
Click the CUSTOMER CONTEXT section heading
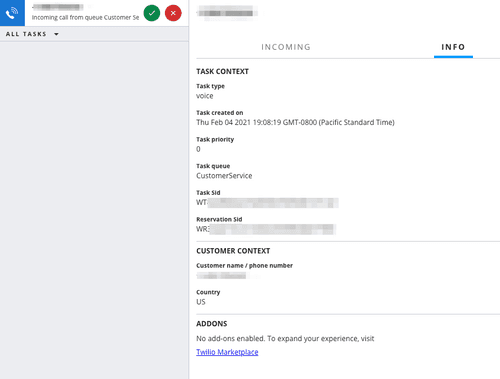pos(233,251)
